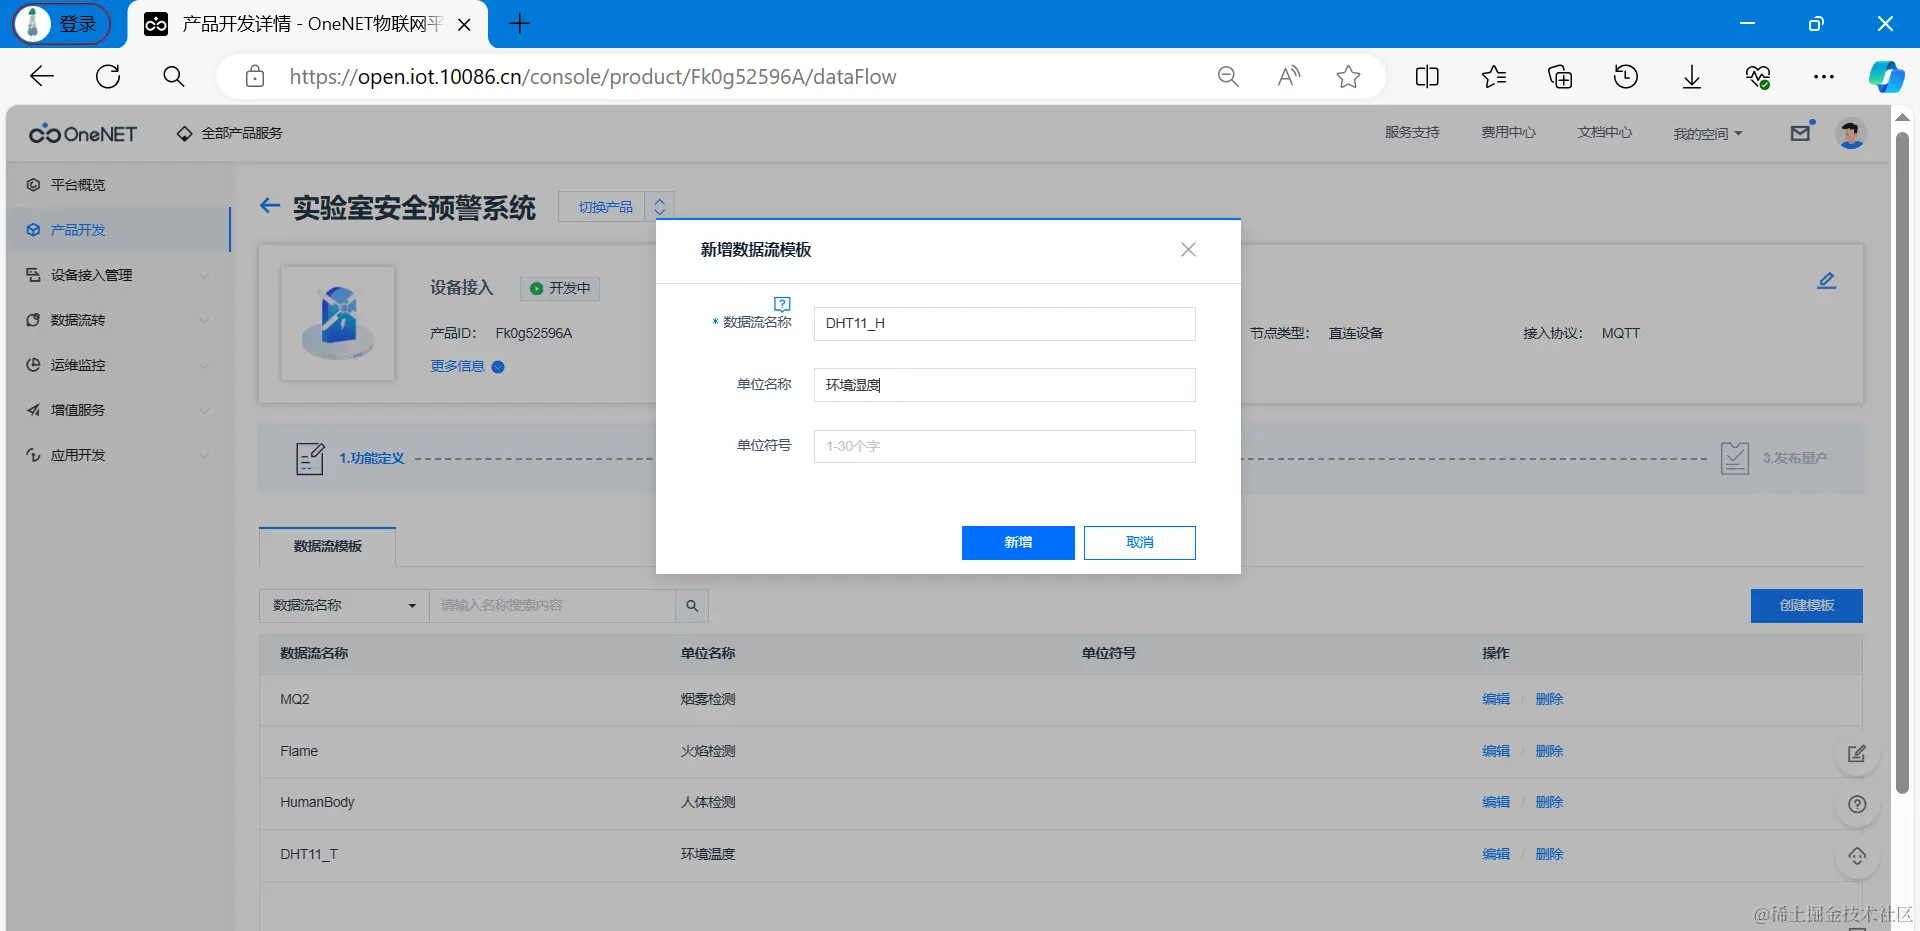Screen dimensions: 1920x931
Task: Open the browser settings ellipsis menu
Action: (1824, 76)
